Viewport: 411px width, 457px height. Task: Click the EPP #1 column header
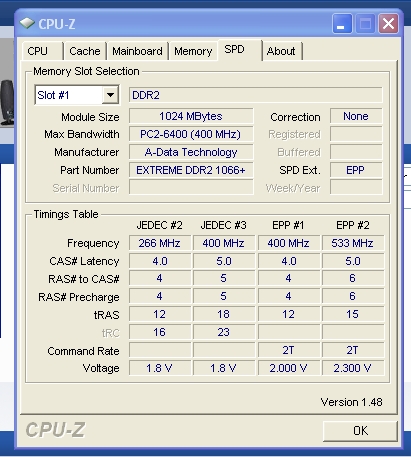(x=288, y=225)
